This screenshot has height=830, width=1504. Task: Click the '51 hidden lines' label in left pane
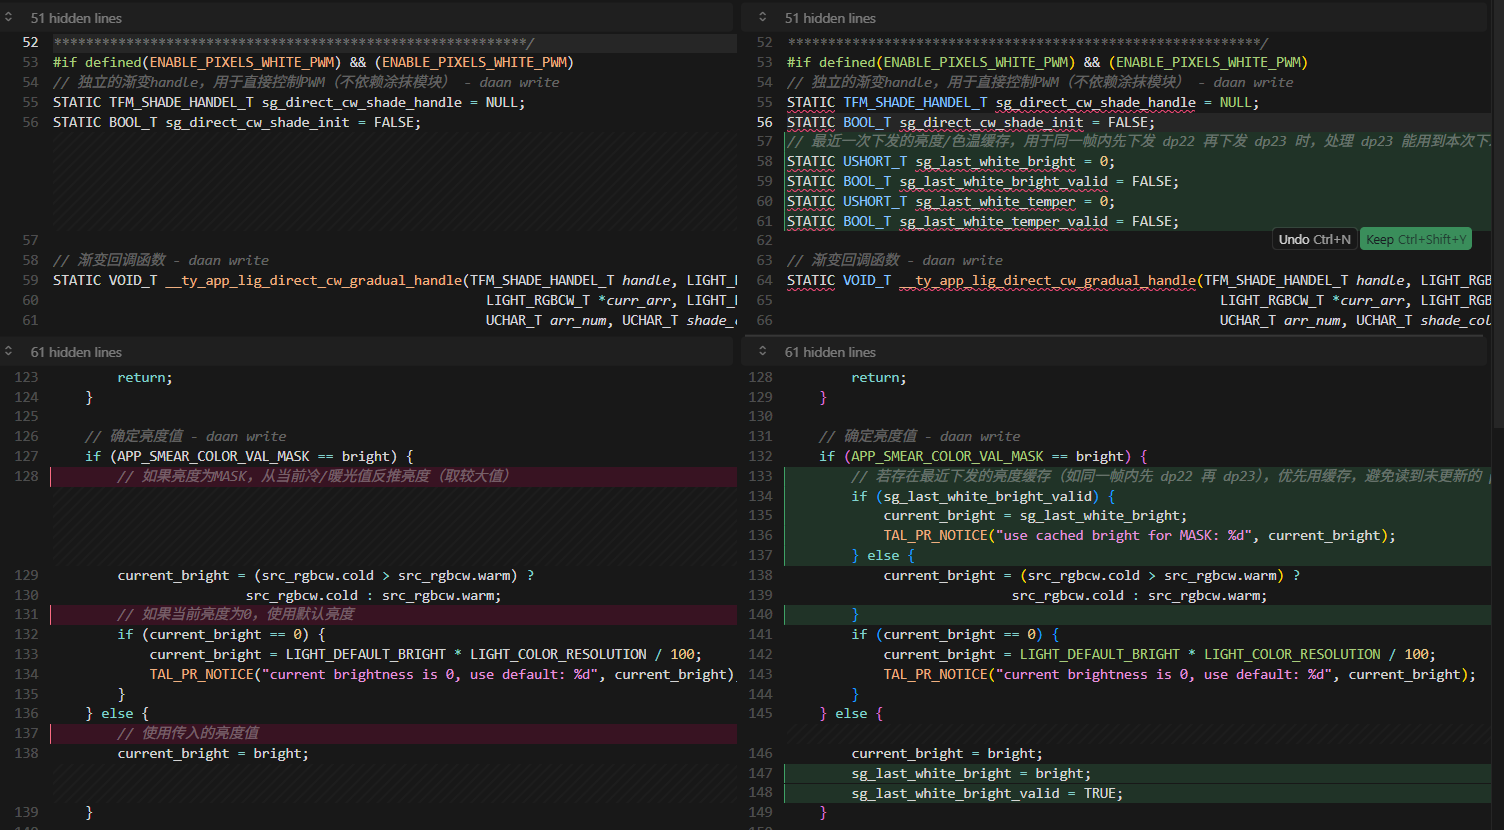tap(76, 18)
